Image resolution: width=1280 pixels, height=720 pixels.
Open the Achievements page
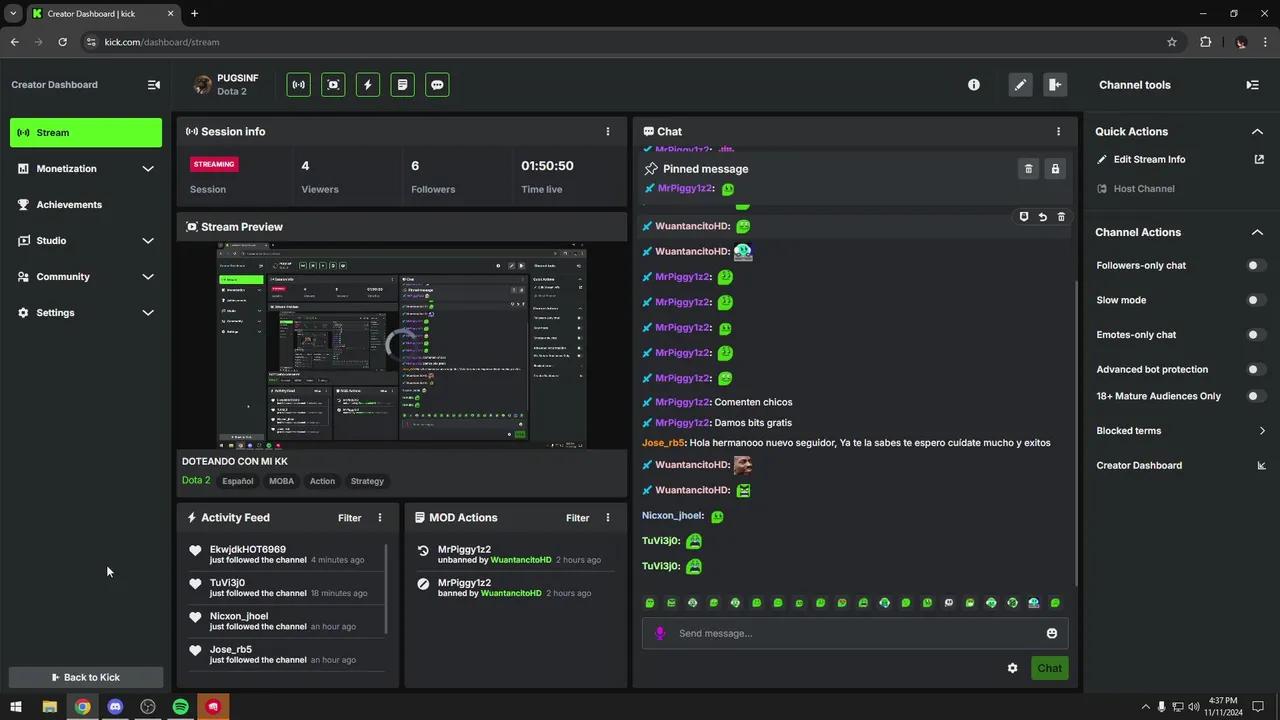point(69,205)
